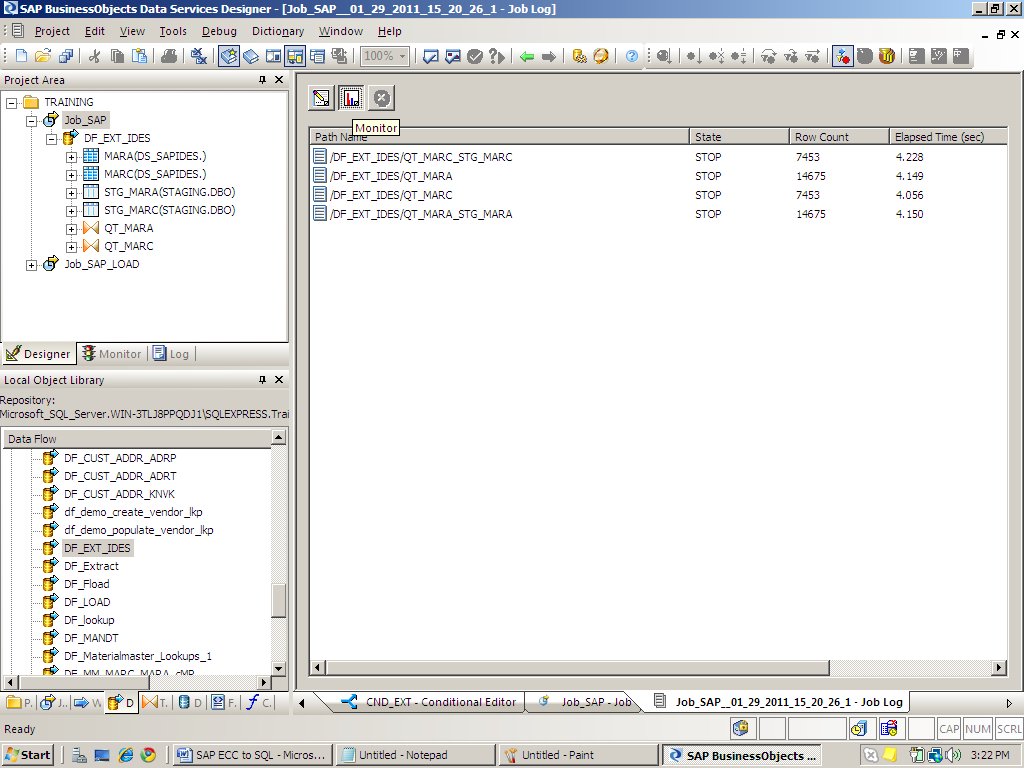Open the Project menu
Screen dimensions: 1024x768
tap(52, 31)
